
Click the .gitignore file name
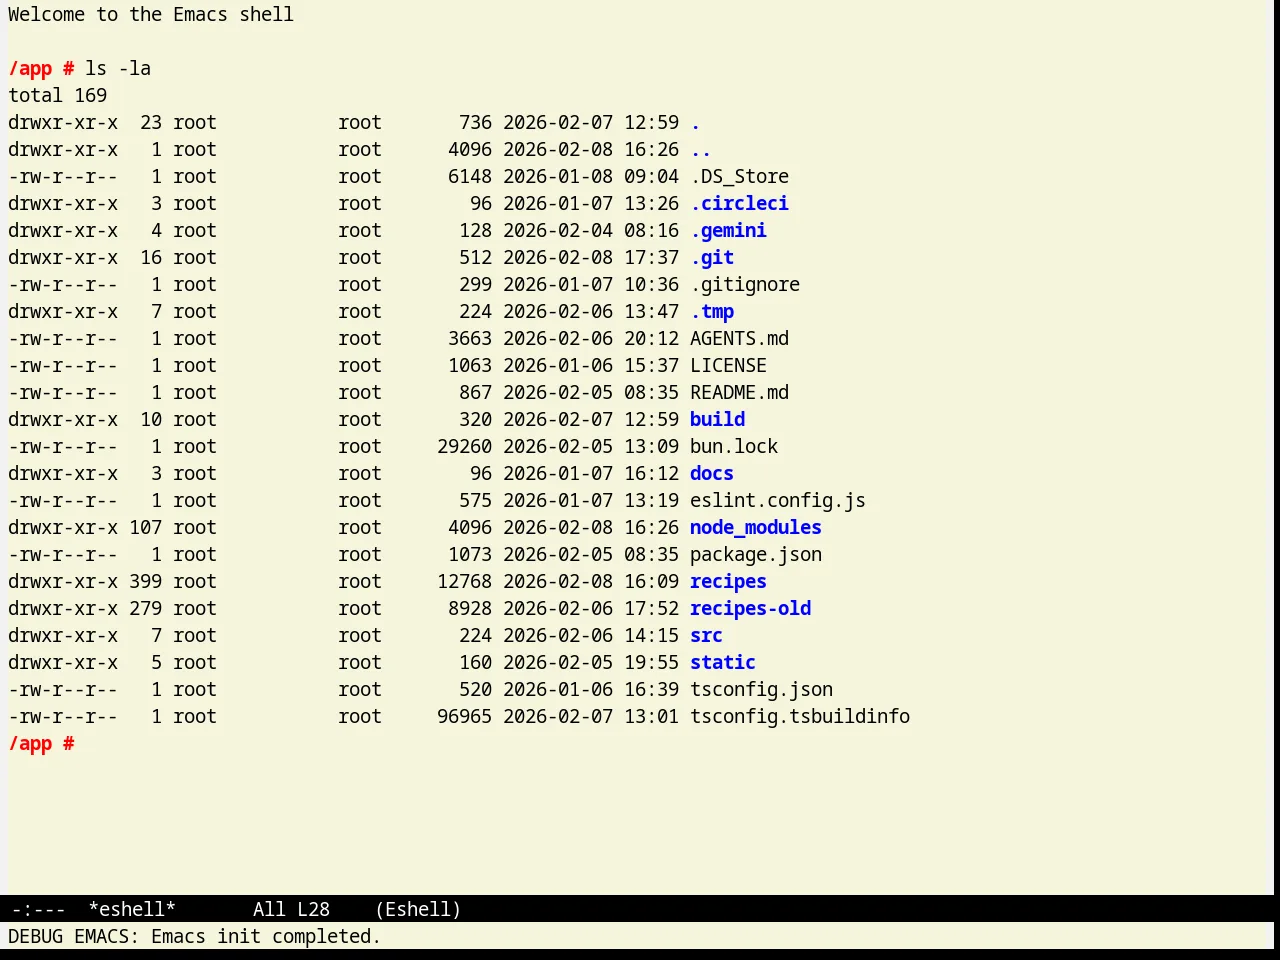click(x=745, y=284)
